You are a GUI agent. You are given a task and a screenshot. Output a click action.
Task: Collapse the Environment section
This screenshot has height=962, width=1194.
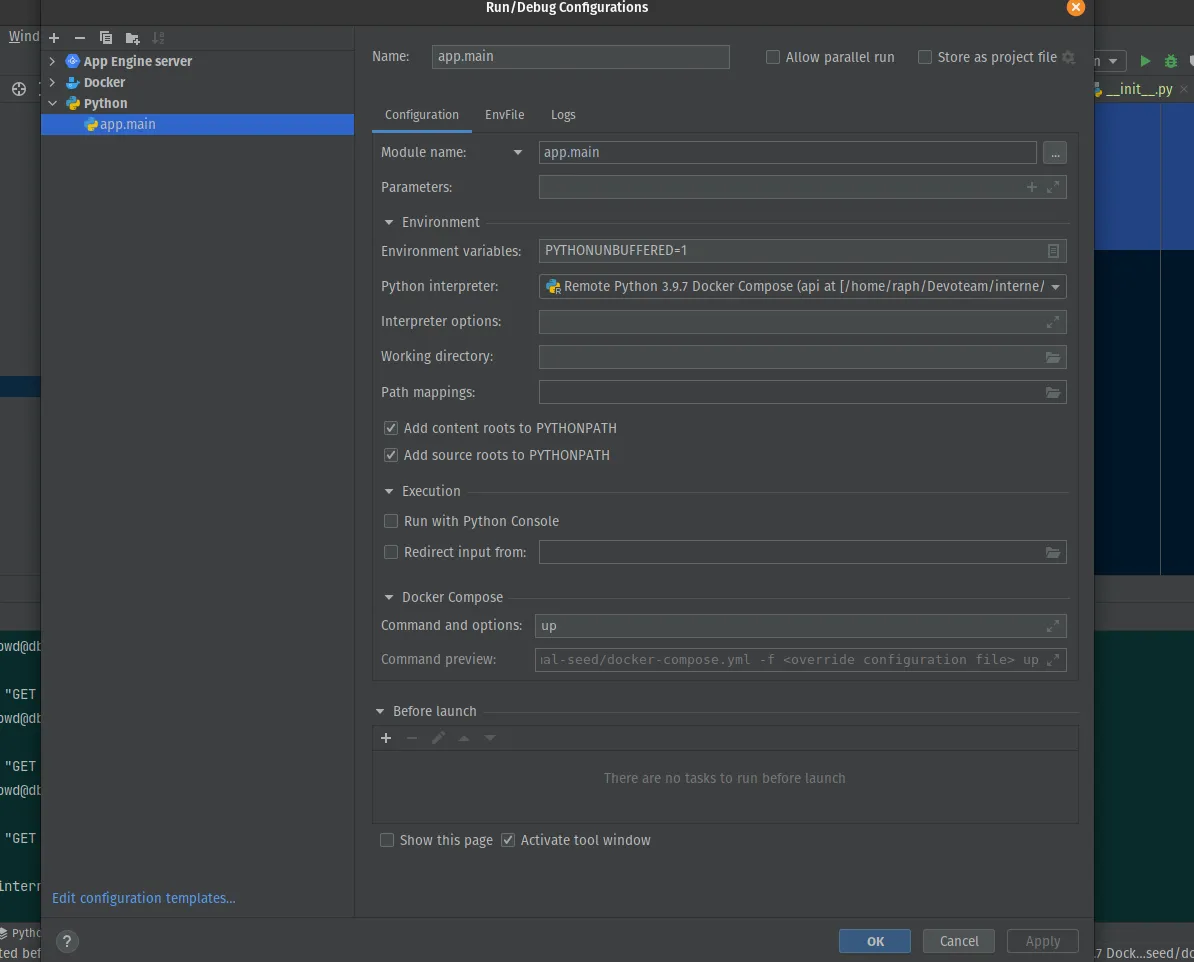389,222
